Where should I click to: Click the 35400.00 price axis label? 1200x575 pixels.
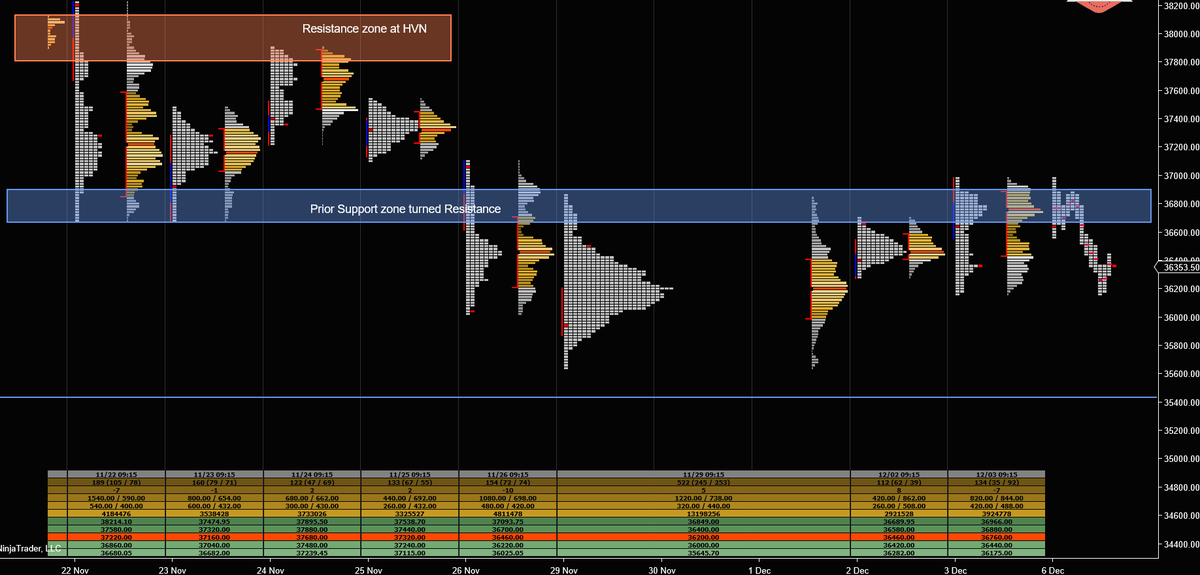coord(1180,402)
